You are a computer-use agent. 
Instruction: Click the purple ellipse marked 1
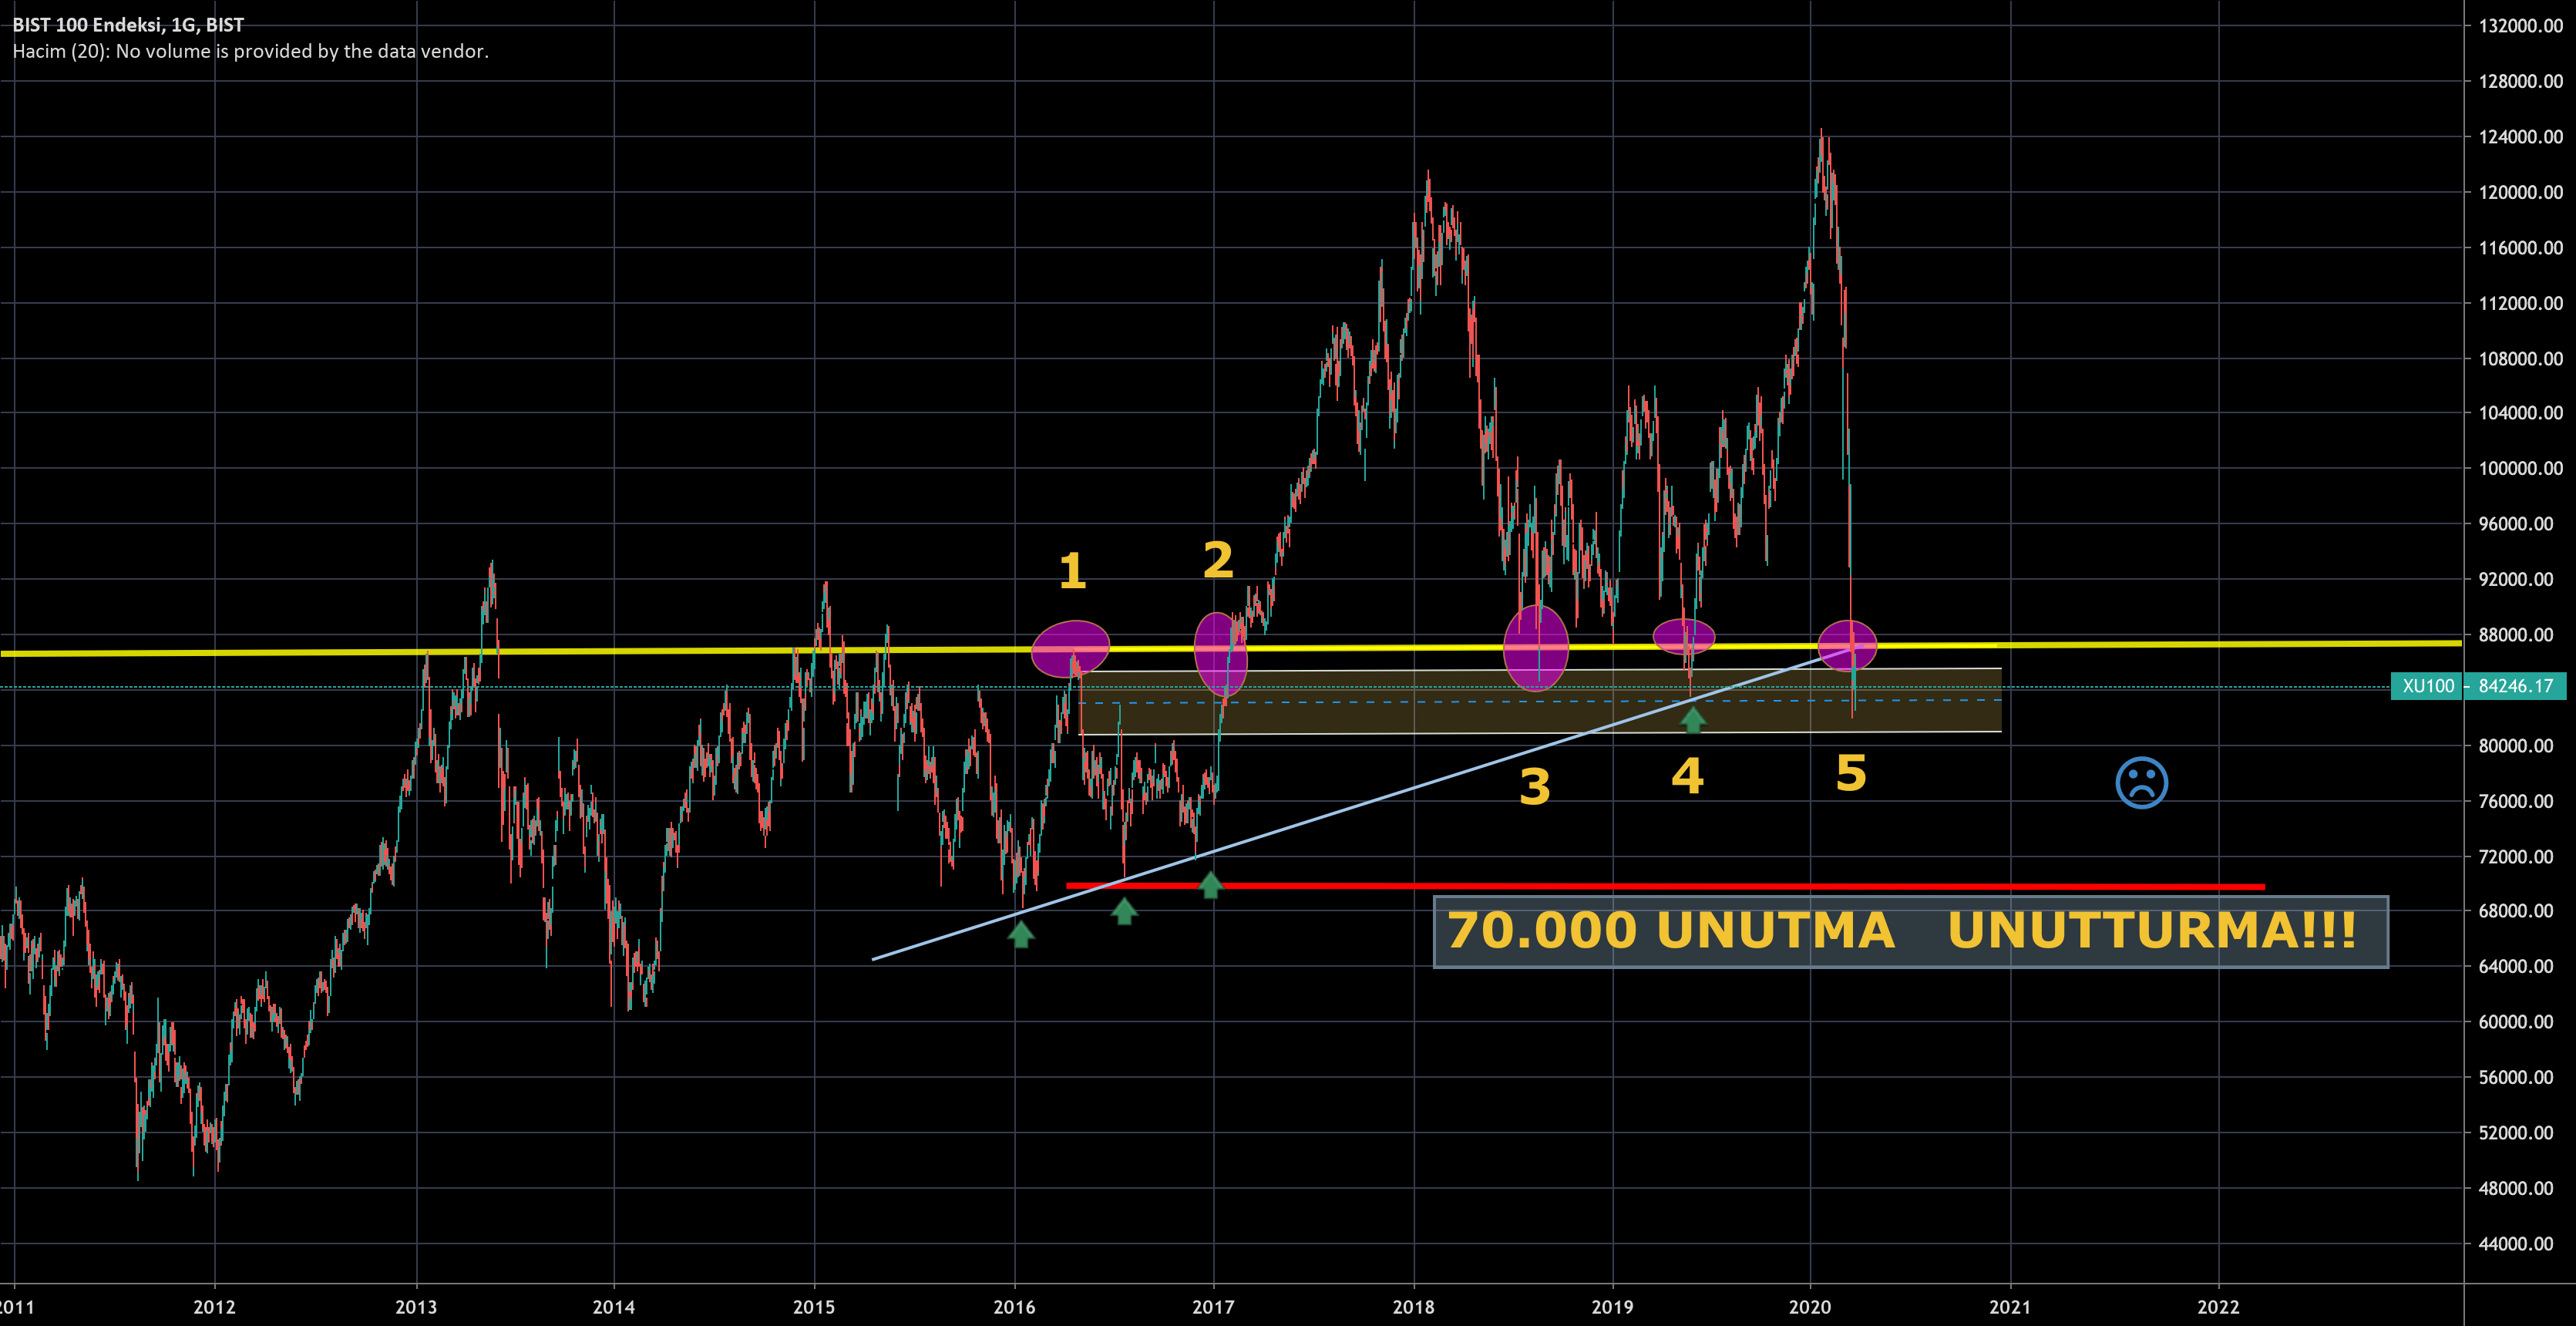1072,649
